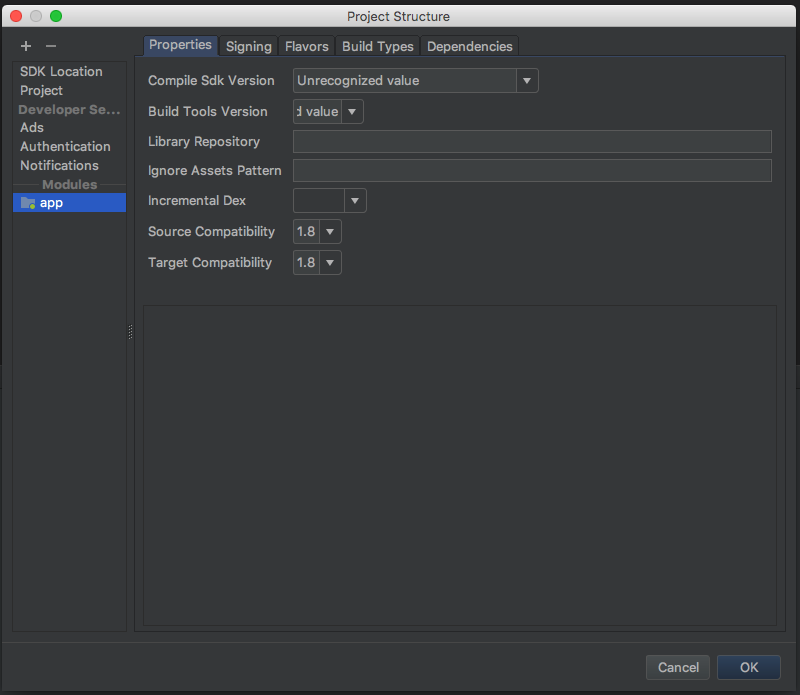
Task: Select SDK Location in sidebar
Action: [x=61, y=72]
